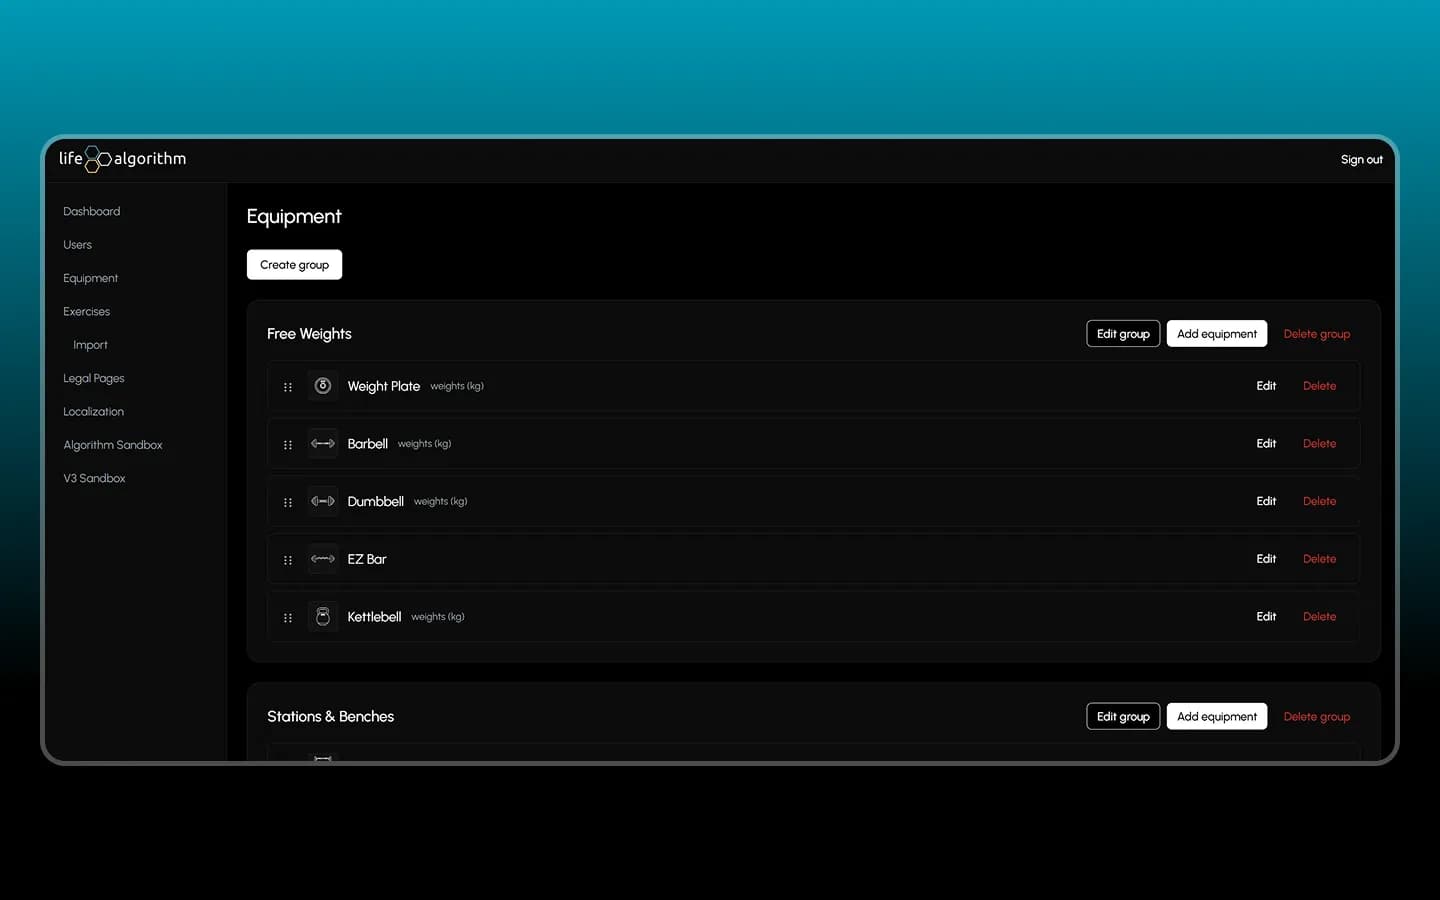Screen dimensions: 1440x900
Task: Click the Barbell equipment icon
Action: click(x=323, y=444)
